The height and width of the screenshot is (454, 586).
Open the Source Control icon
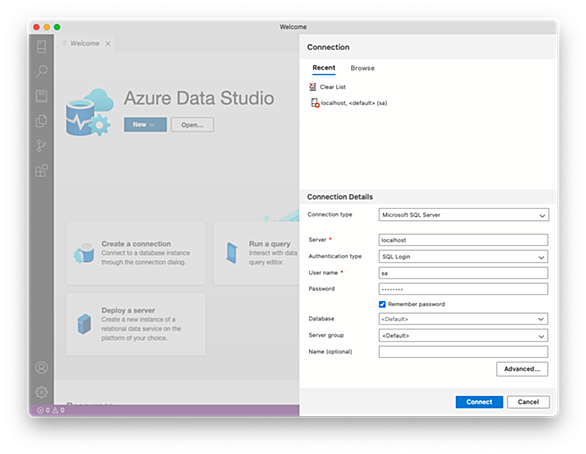pos(41,146)
